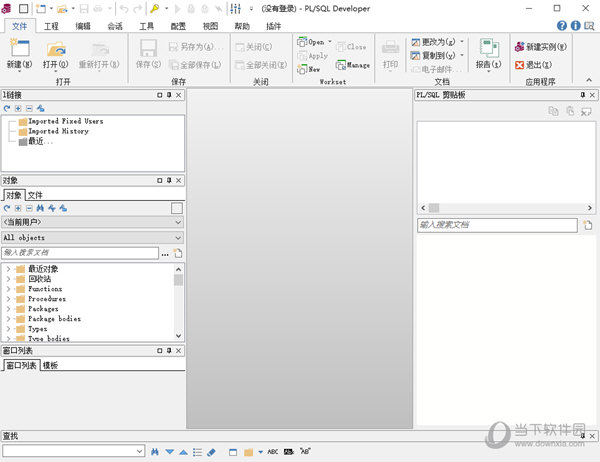Click binoculars find icon in 对象 toolbar
600x462 pixels.
[x=40, y=208]
